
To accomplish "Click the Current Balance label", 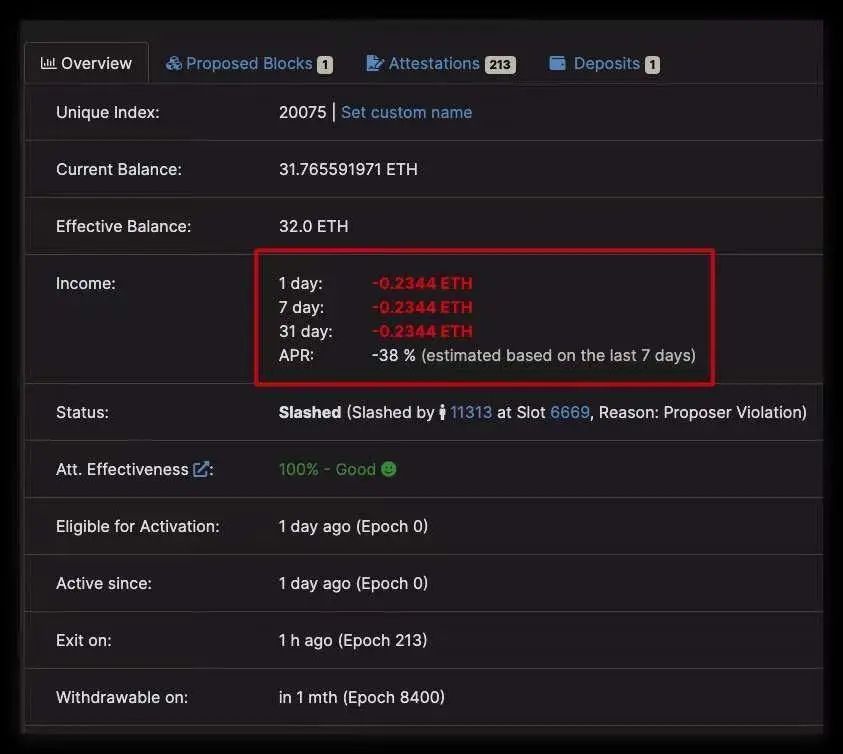I will click(119, 169).
